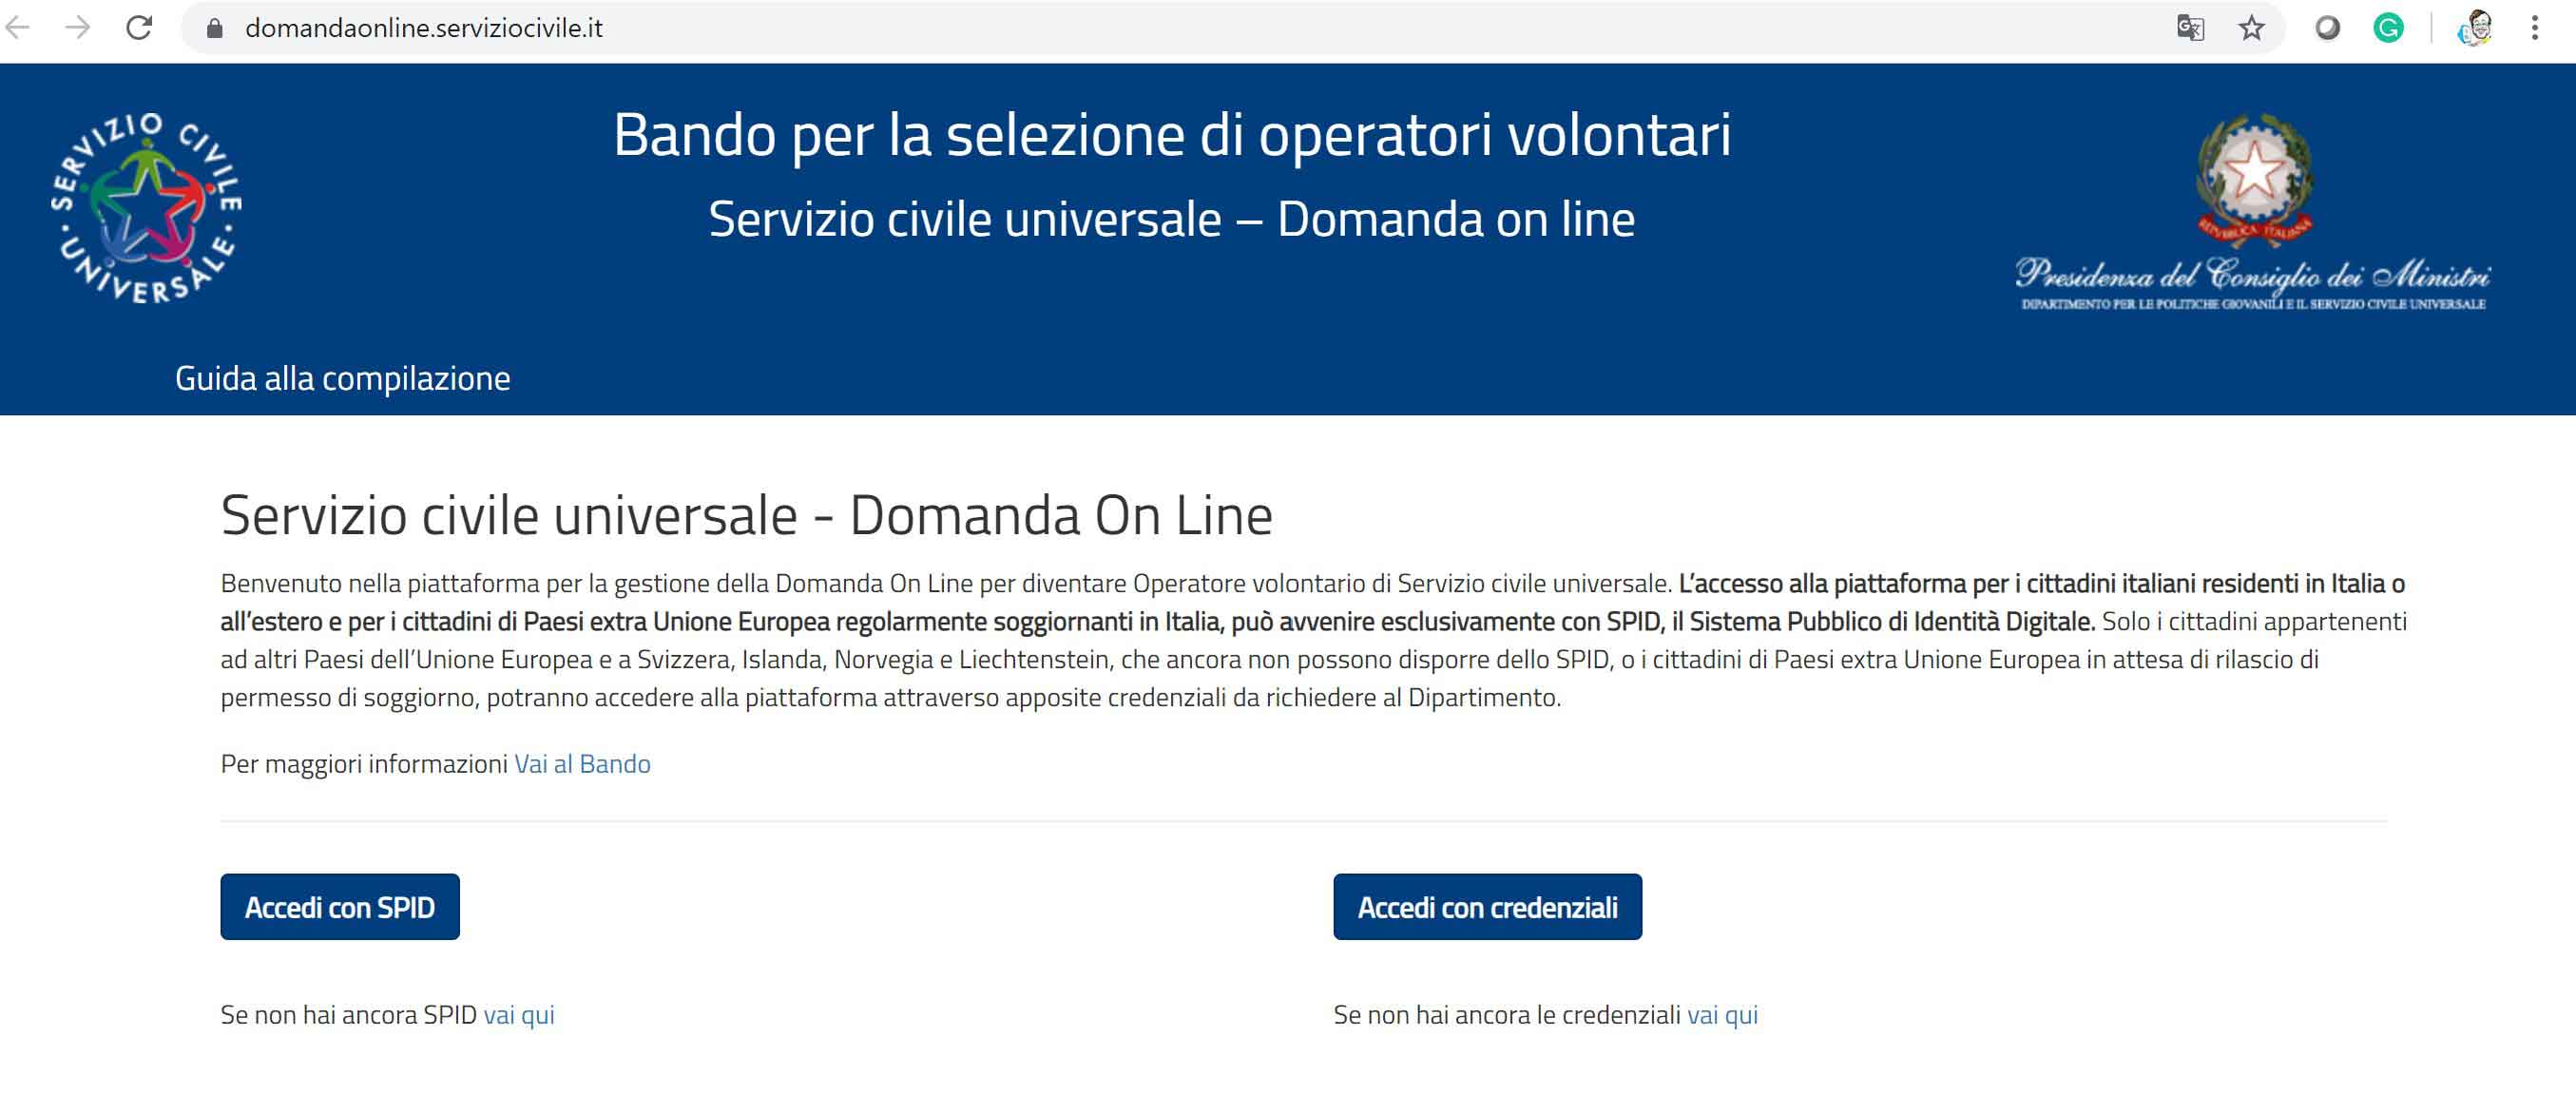Open Guida alla compilazione menu item
Image resolution: width=2576 pixels, height=1095 pixels.
pos(342,378)
